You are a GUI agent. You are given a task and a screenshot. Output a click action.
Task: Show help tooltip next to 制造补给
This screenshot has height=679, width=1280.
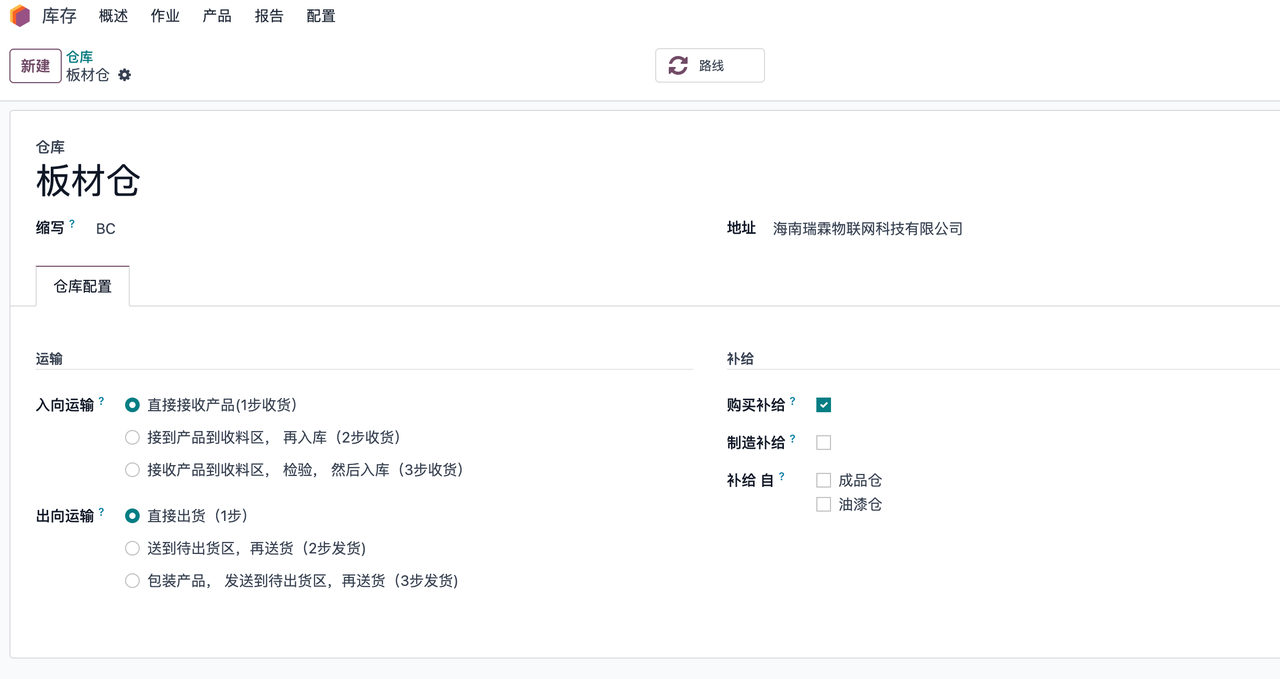coord(793,438)
